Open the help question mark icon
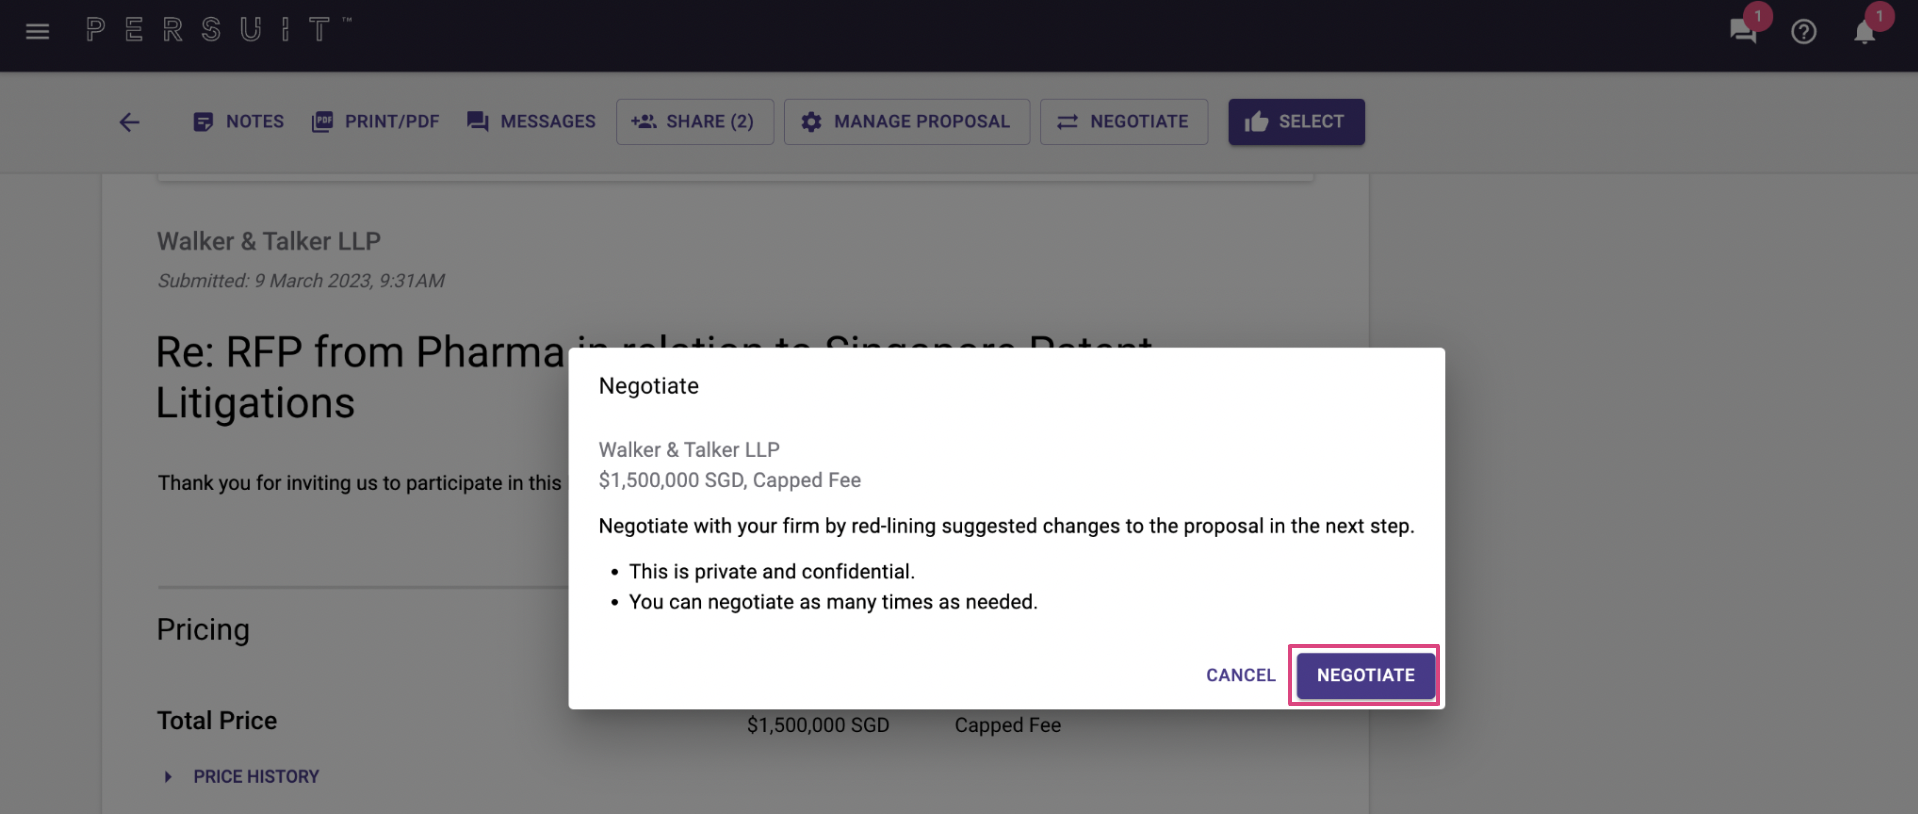1918x814 pixels. (x=1803, y=32)
